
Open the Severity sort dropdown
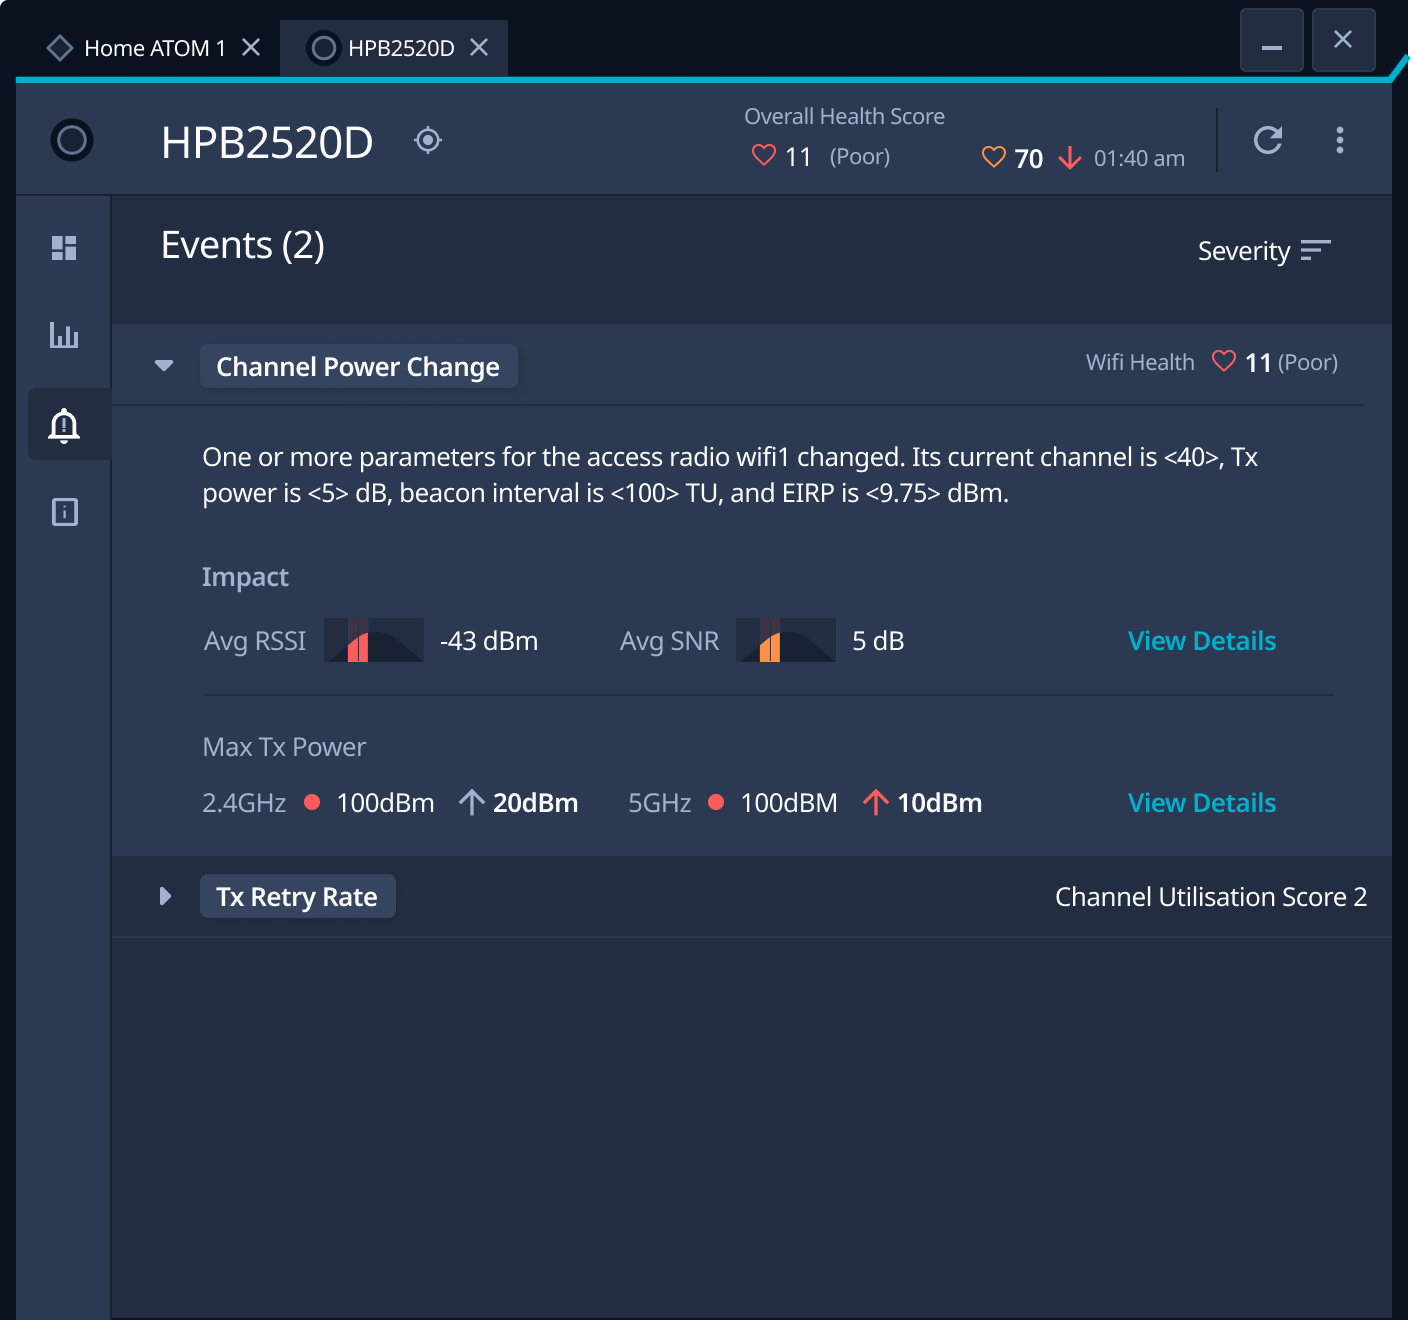1264,251
